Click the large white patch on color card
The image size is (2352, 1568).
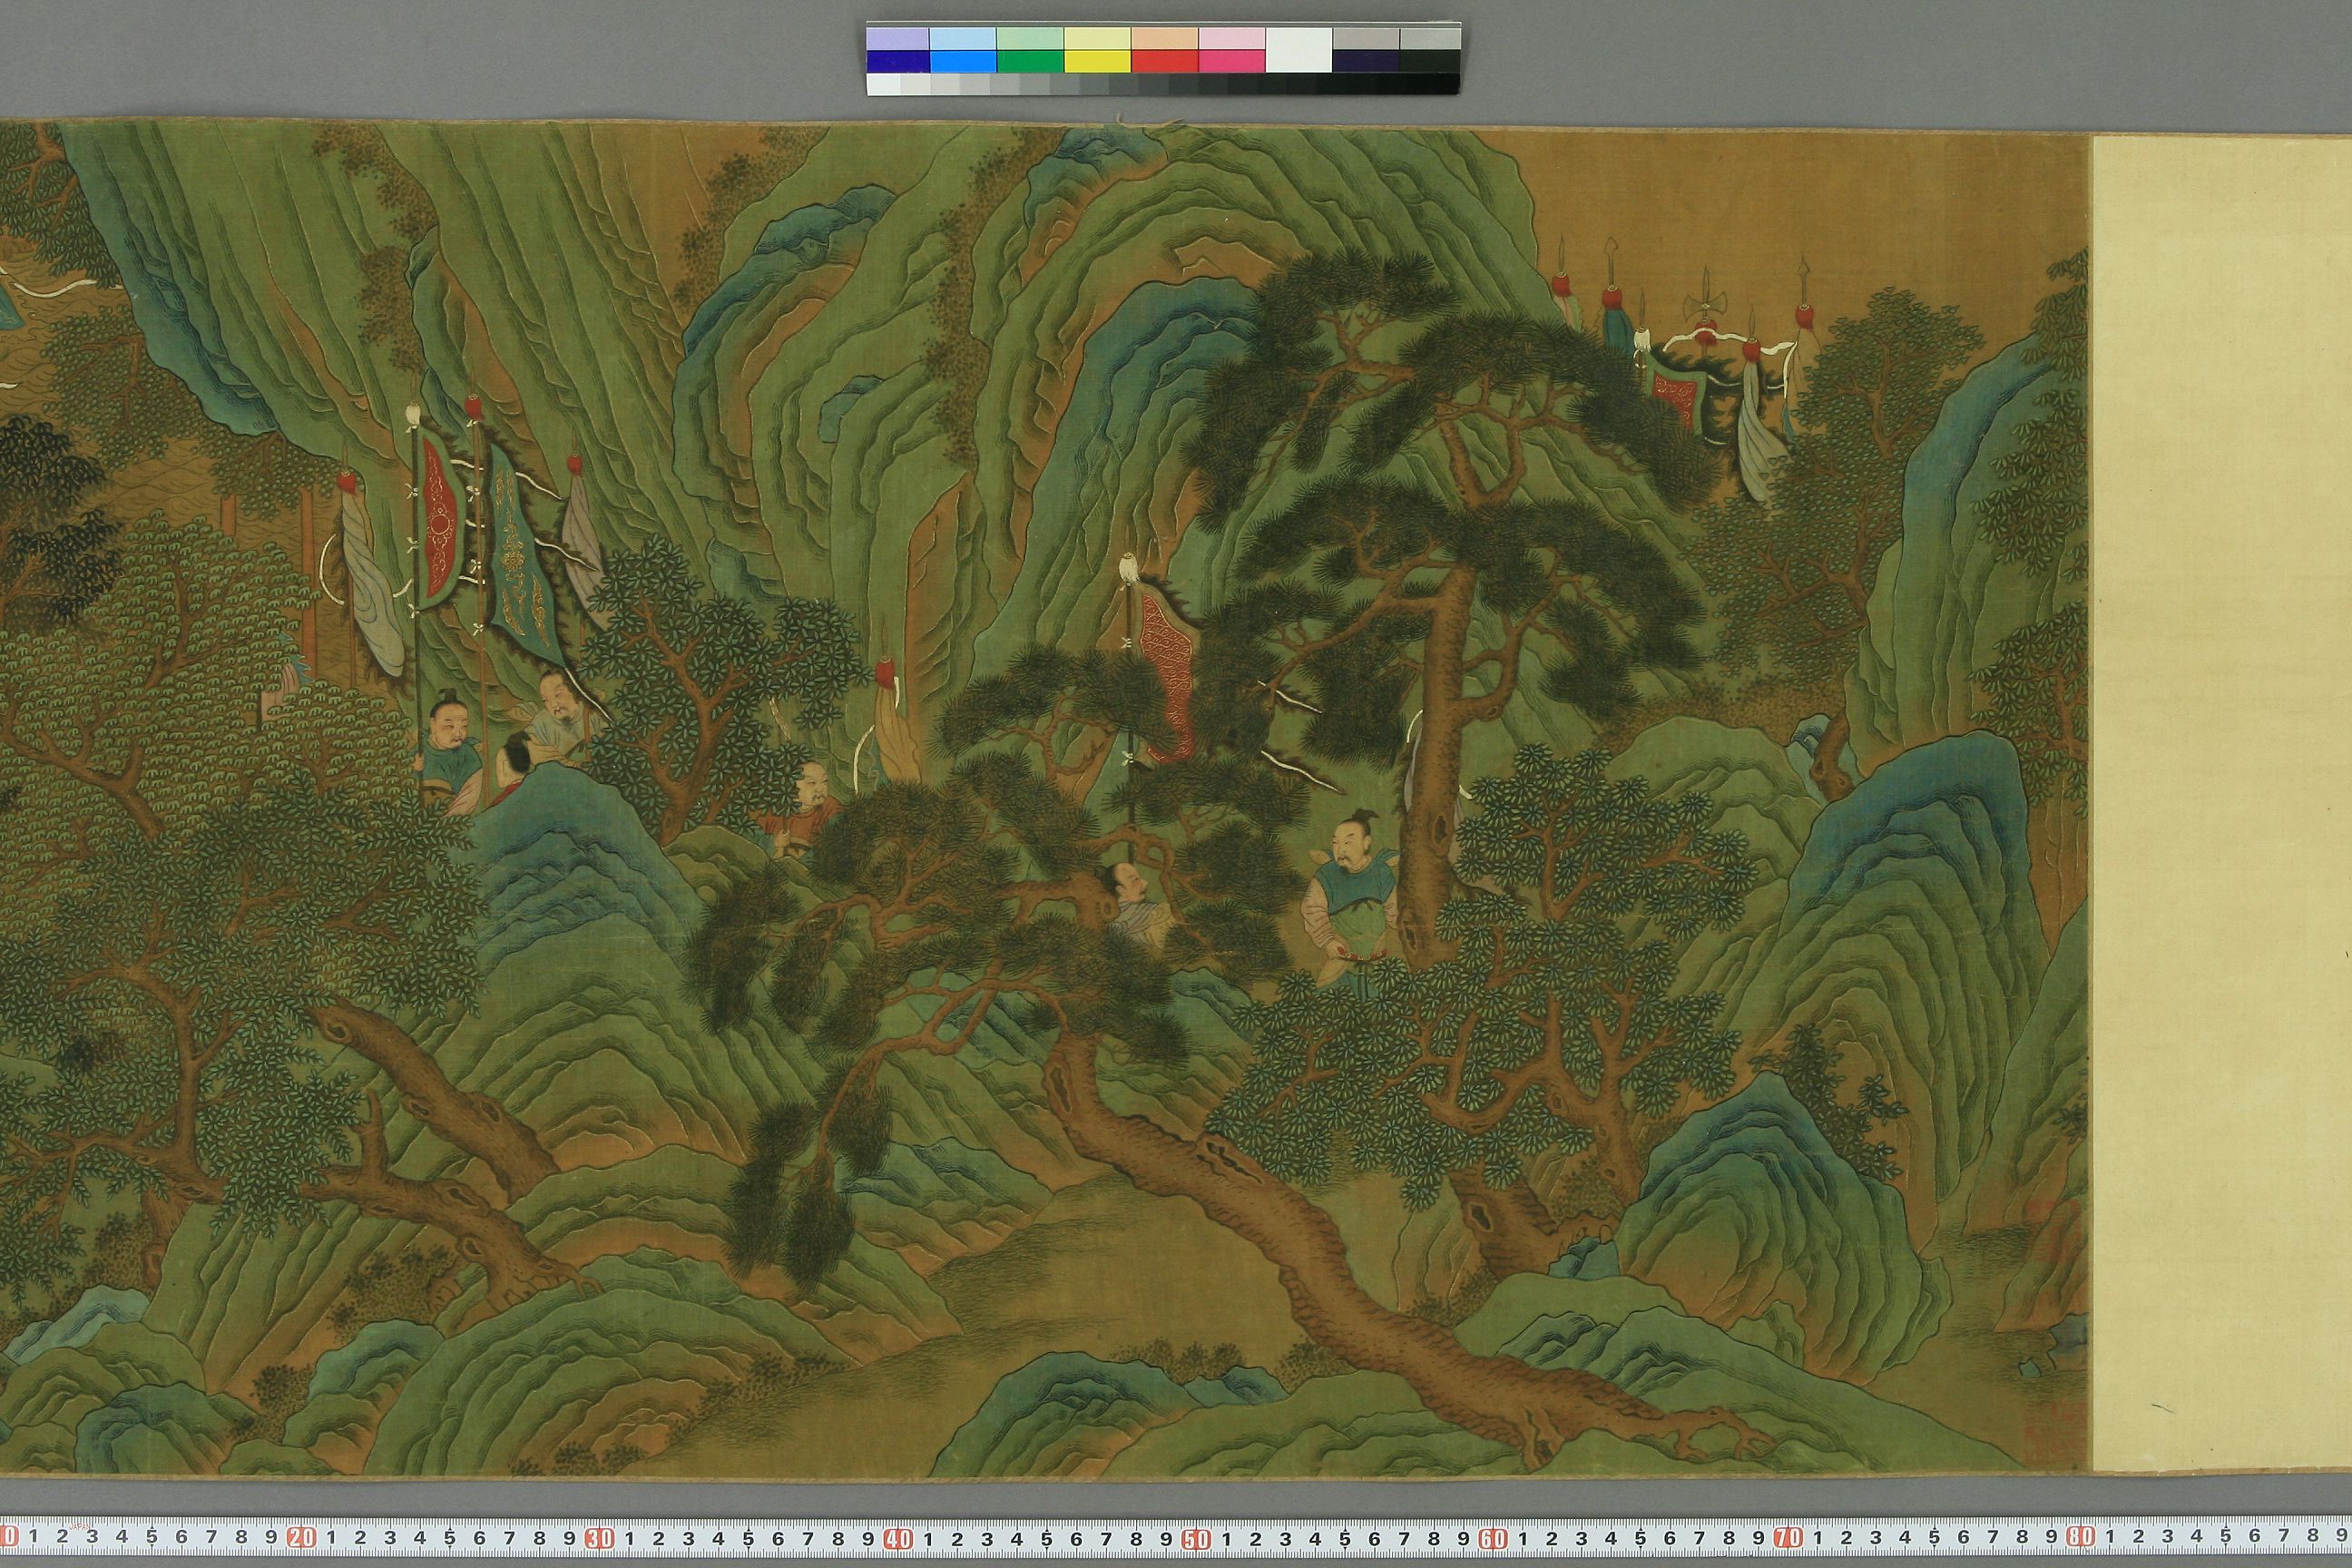pos(1298,49)
